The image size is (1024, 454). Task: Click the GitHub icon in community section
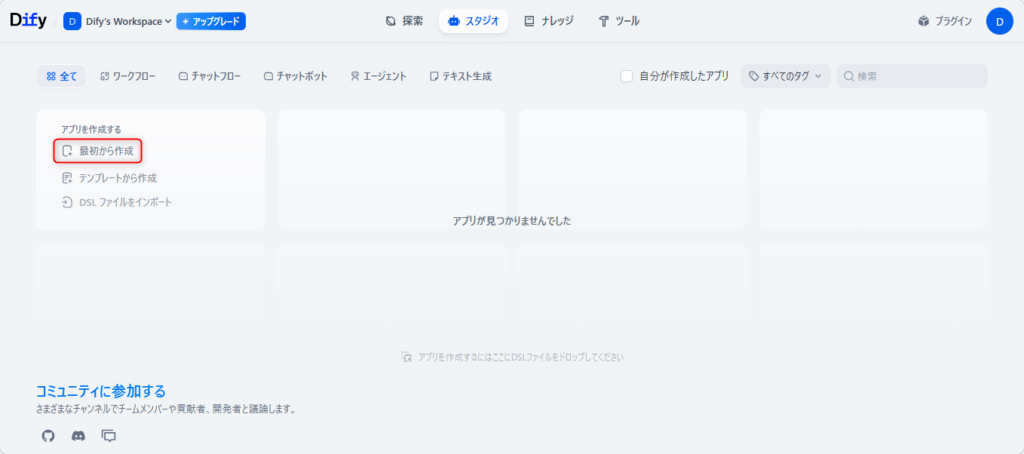coord(48,436)
